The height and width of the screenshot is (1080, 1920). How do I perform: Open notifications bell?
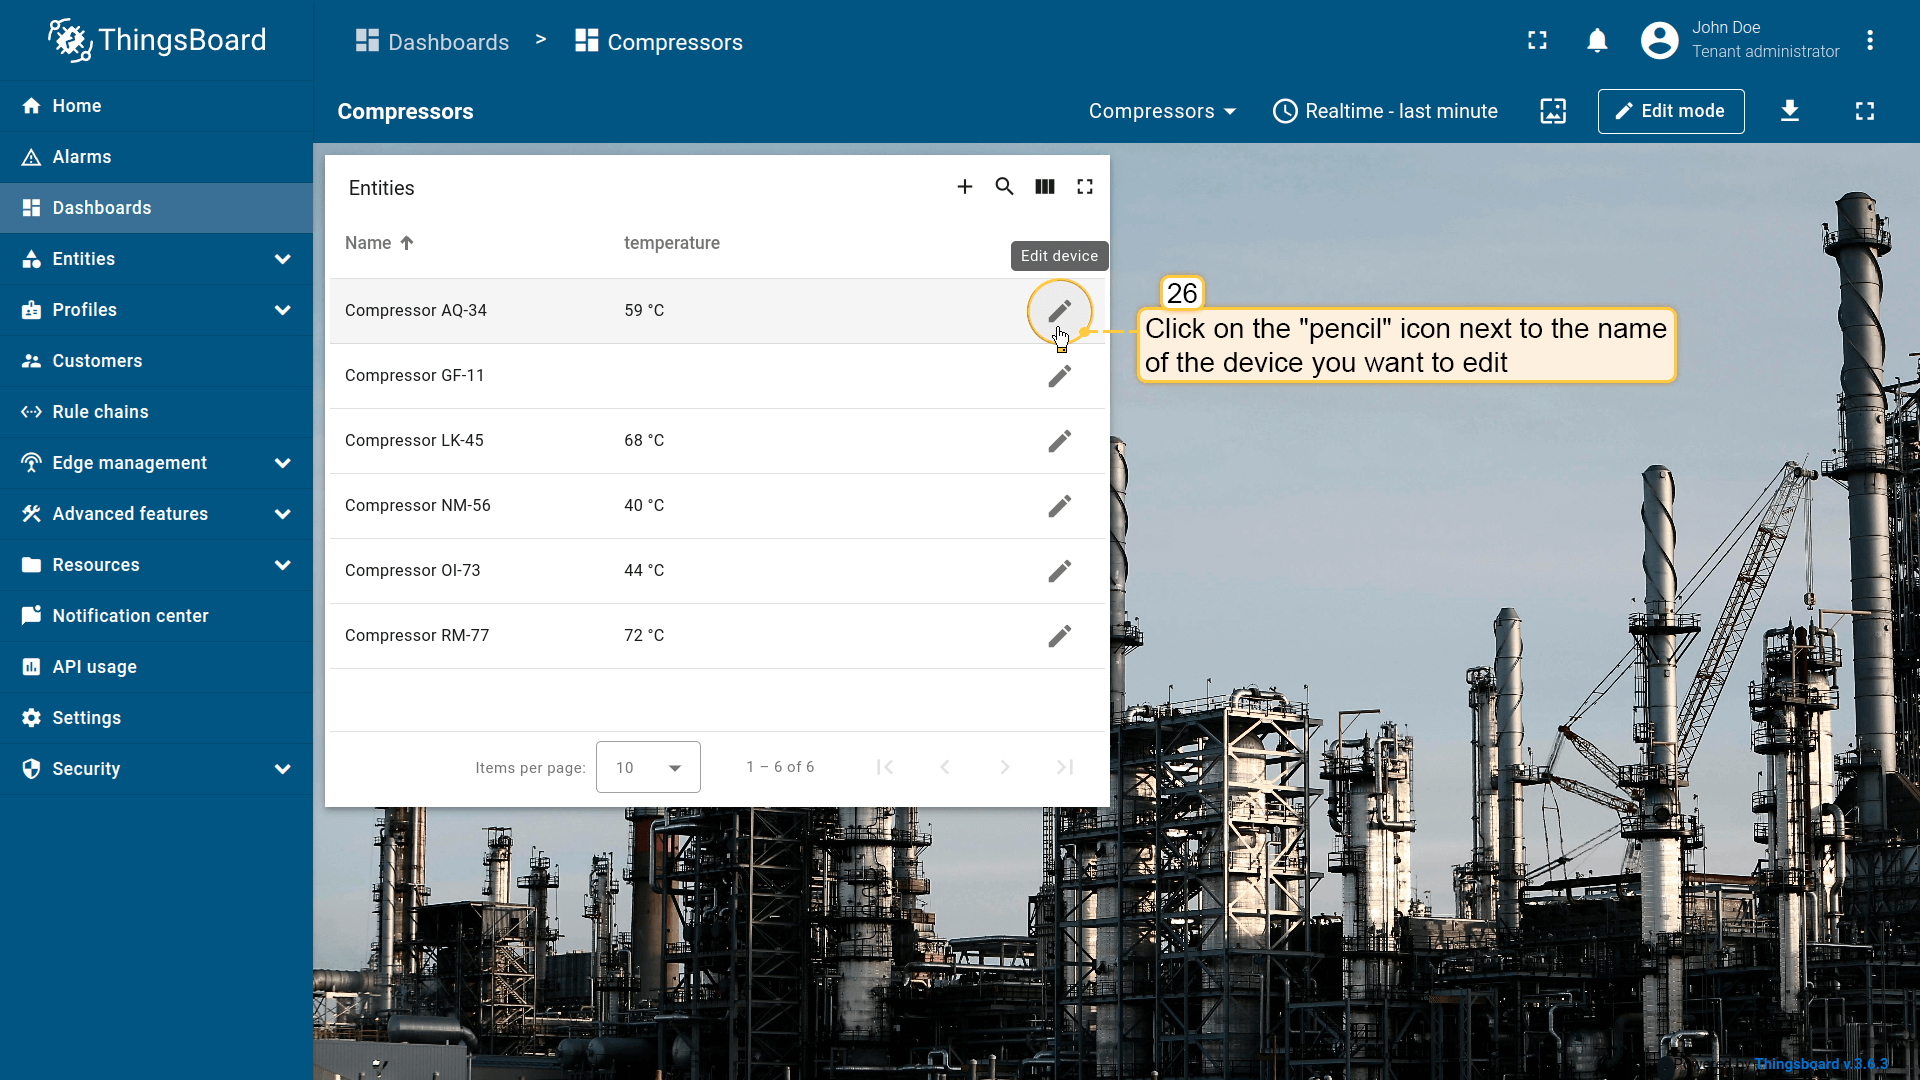(1597, 41)
